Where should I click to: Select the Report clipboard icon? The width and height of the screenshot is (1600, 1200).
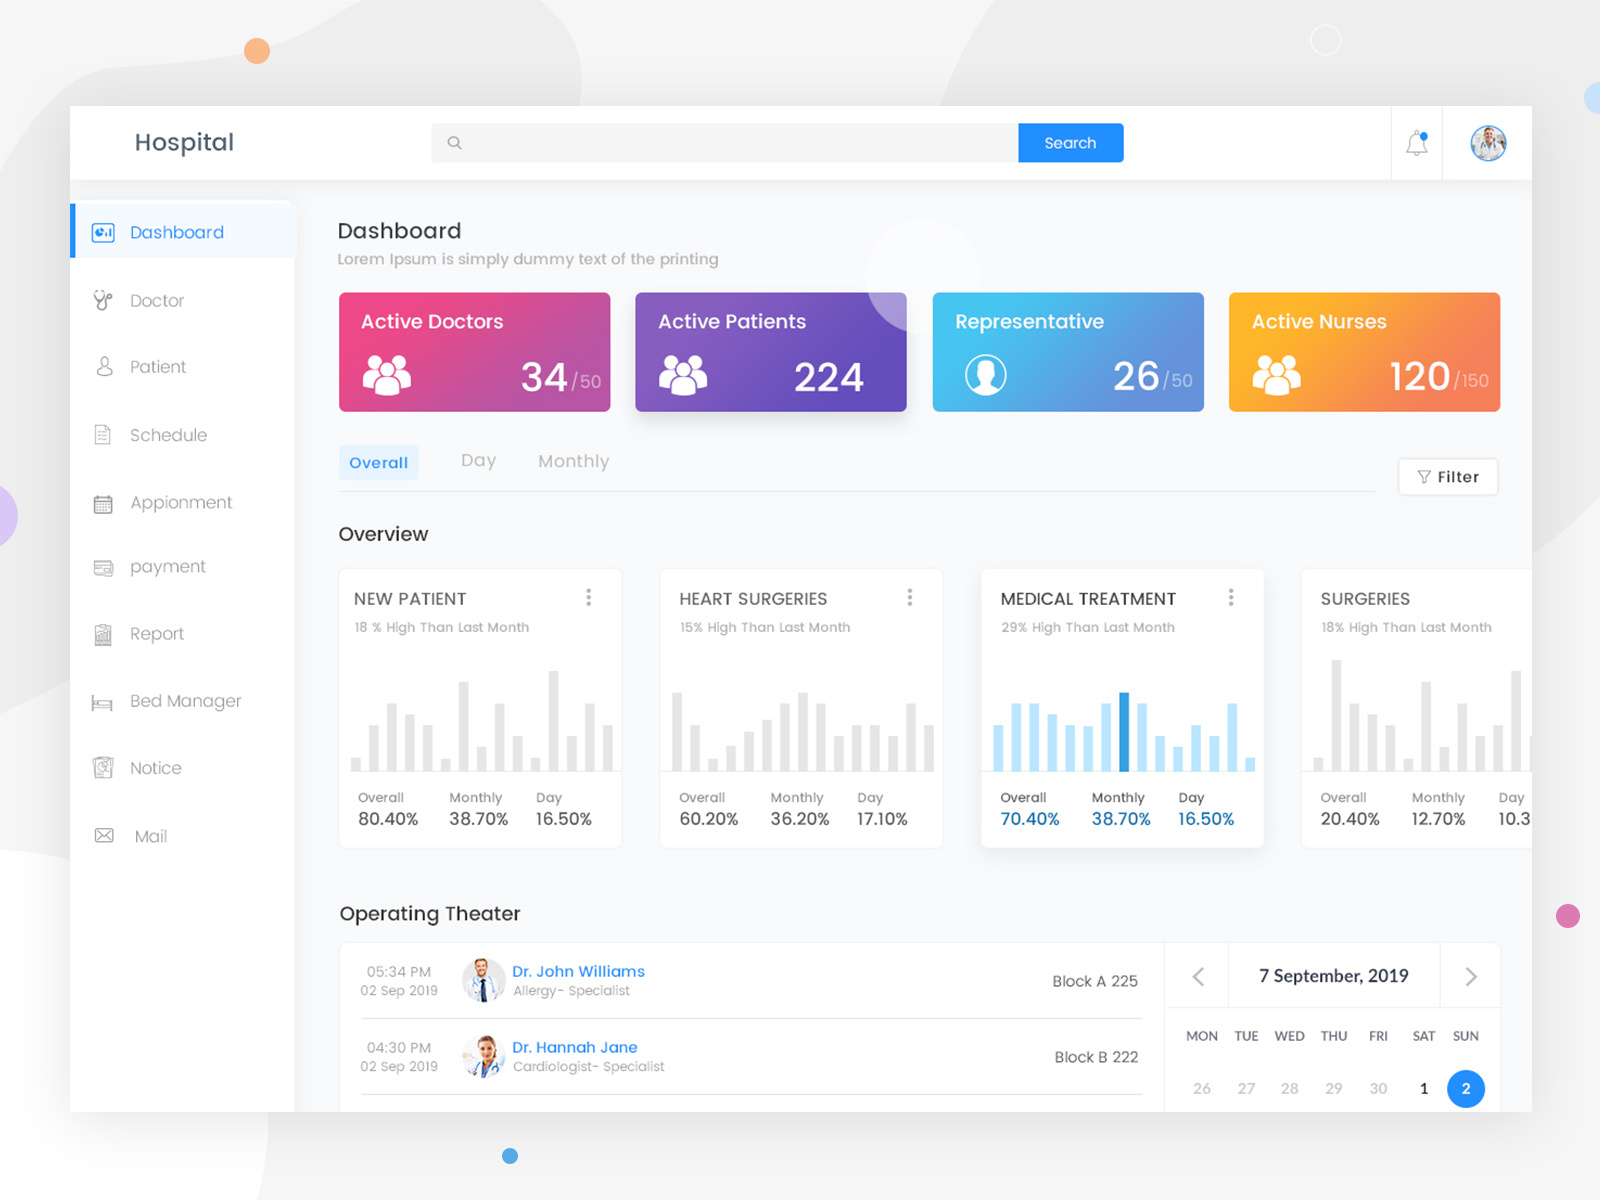coord(103,634)
